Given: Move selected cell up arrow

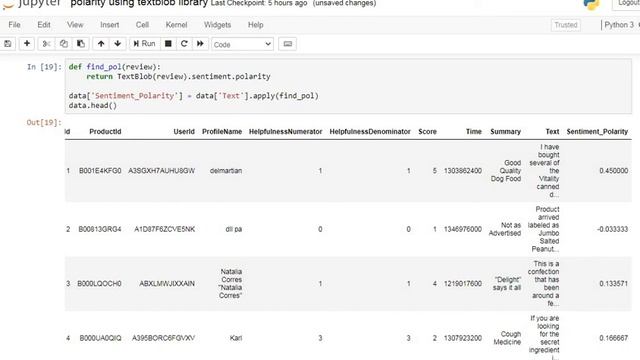Looking at the screenshot, I should point(101,44).
